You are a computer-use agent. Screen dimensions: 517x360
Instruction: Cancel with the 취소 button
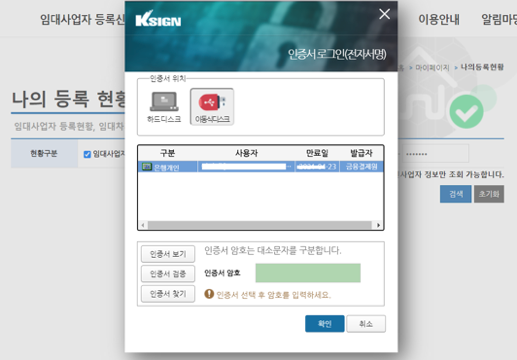(366, 324)
